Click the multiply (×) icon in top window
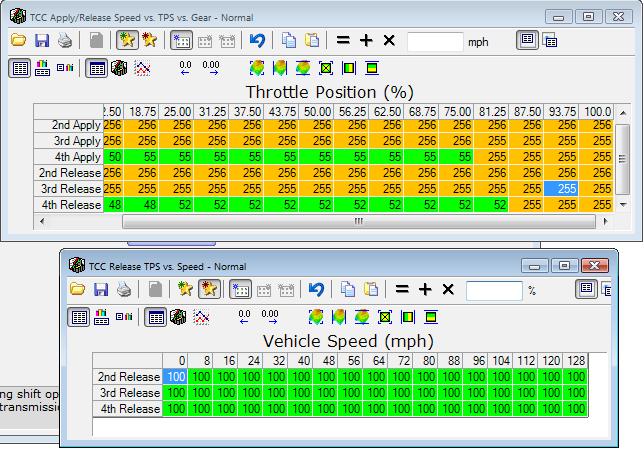Viewport: 644px width, 453px height. (x=388, y=41)
